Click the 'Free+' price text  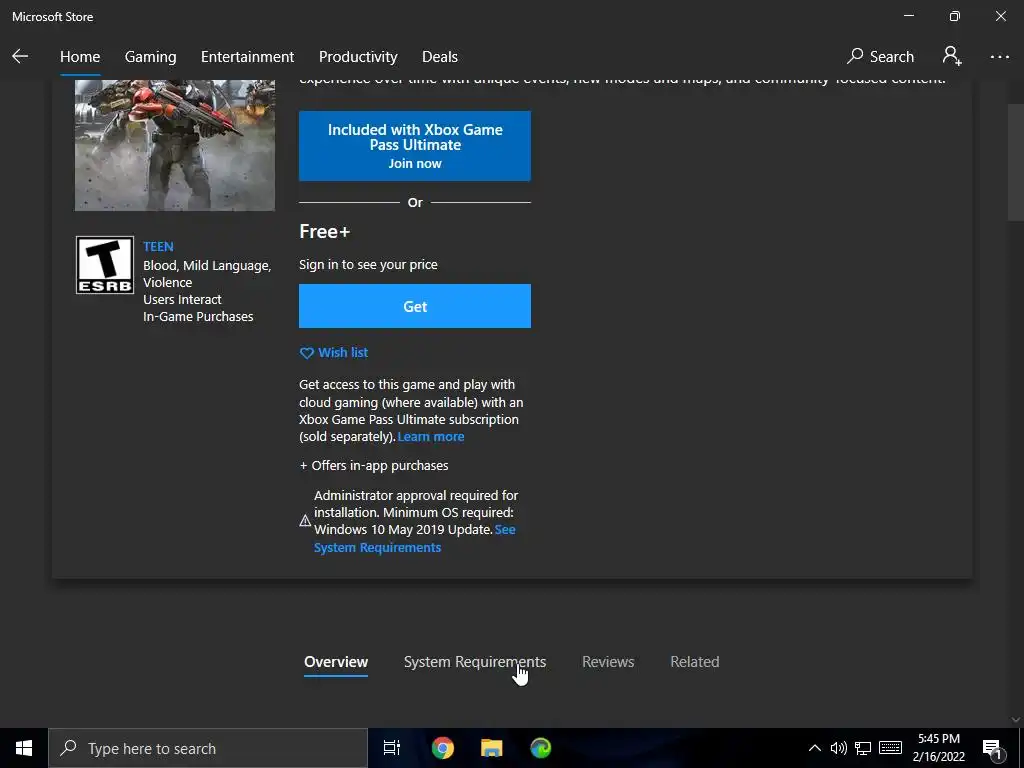pos(325,231)
